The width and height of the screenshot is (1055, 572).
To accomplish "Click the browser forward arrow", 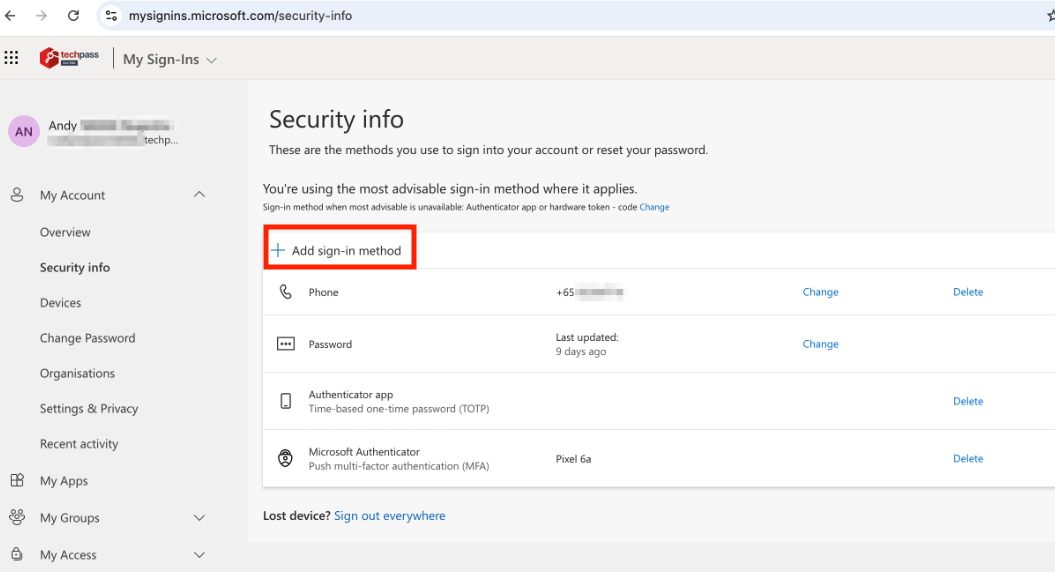I will 41,16.
